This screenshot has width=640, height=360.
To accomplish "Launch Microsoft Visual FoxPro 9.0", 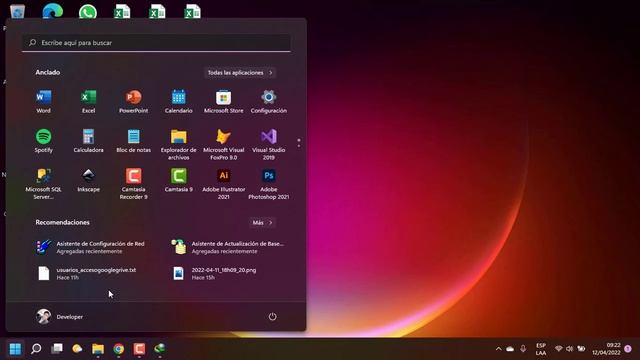I will pos(223,144).
